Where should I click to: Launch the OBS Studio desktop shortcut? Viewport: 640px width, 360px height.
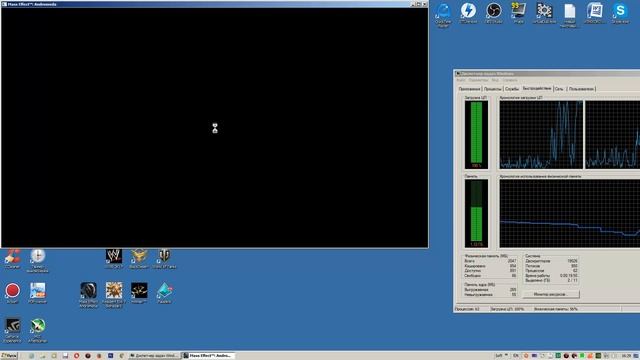(493, 13)
